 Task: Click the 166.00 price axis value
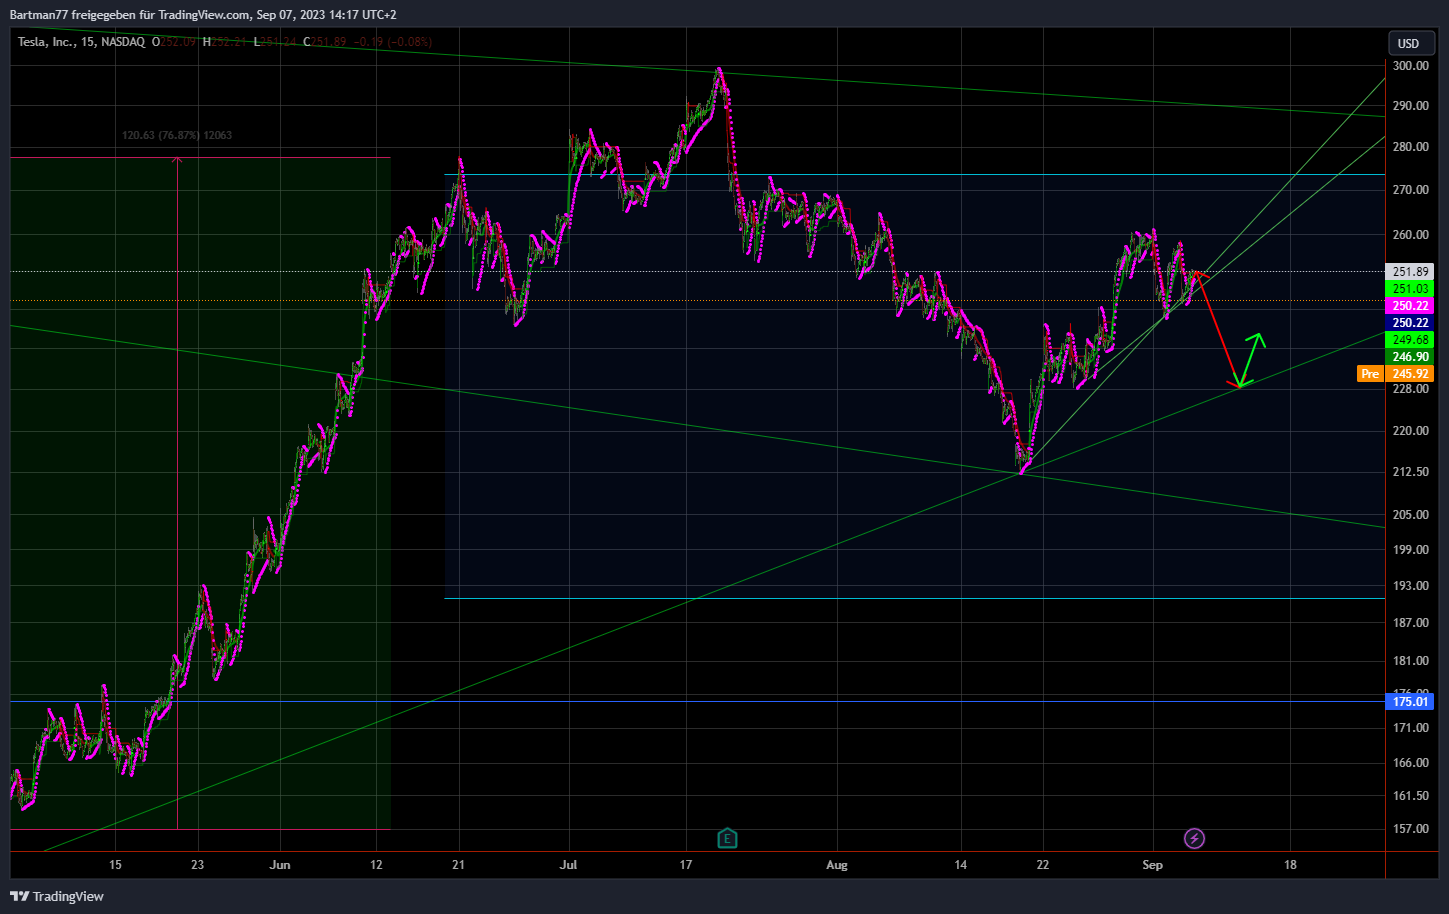[1411, 763]
